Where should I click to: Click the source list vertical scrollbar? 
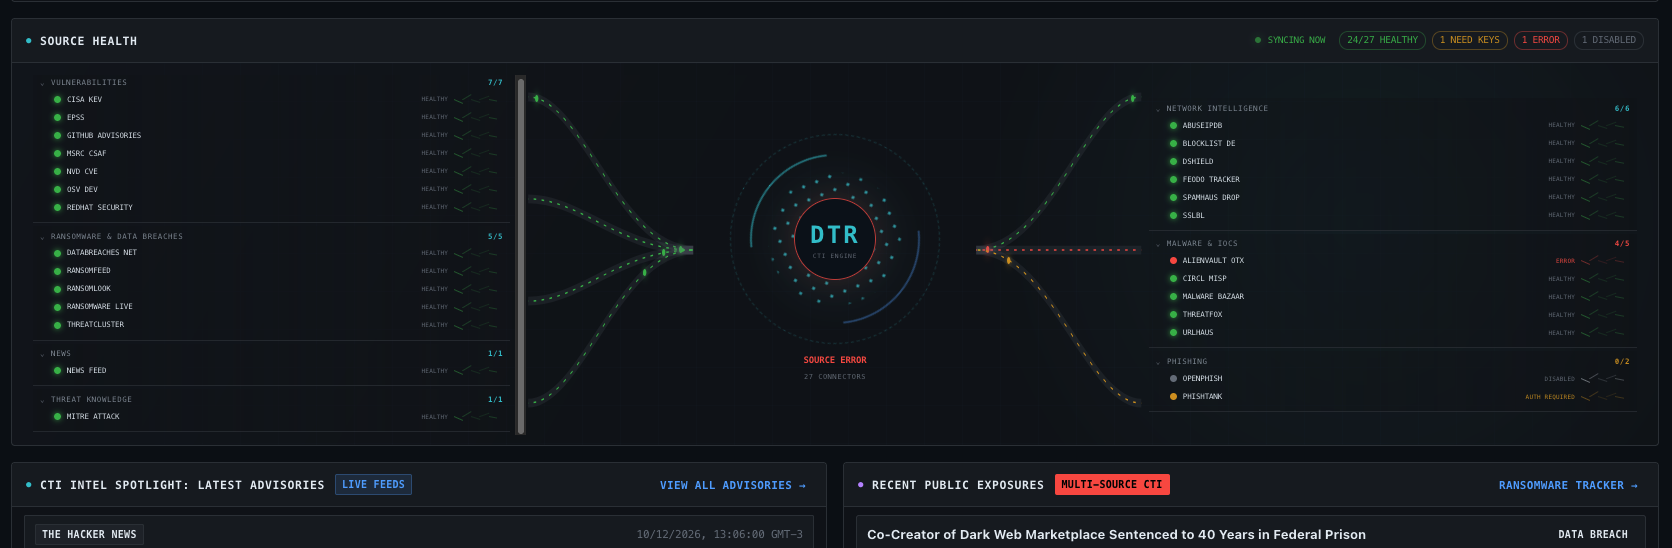[x=521, y=255]
